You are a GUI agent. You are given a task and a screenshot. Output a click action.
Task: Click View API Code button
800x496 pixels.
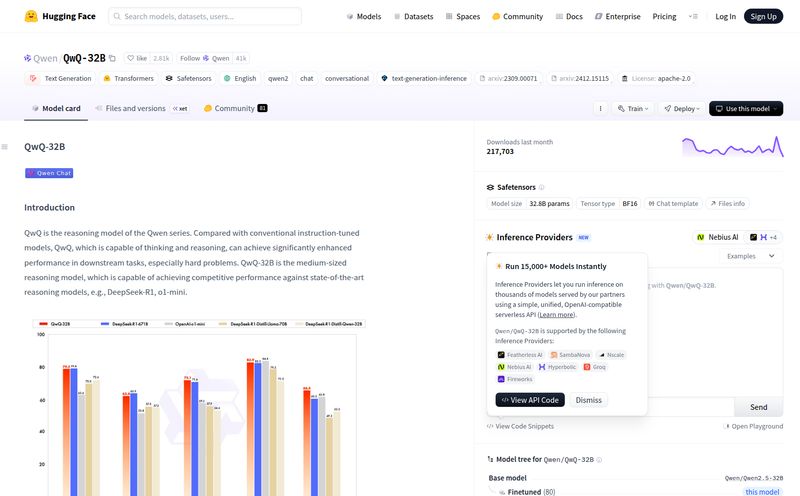click(x=530, y=400)
